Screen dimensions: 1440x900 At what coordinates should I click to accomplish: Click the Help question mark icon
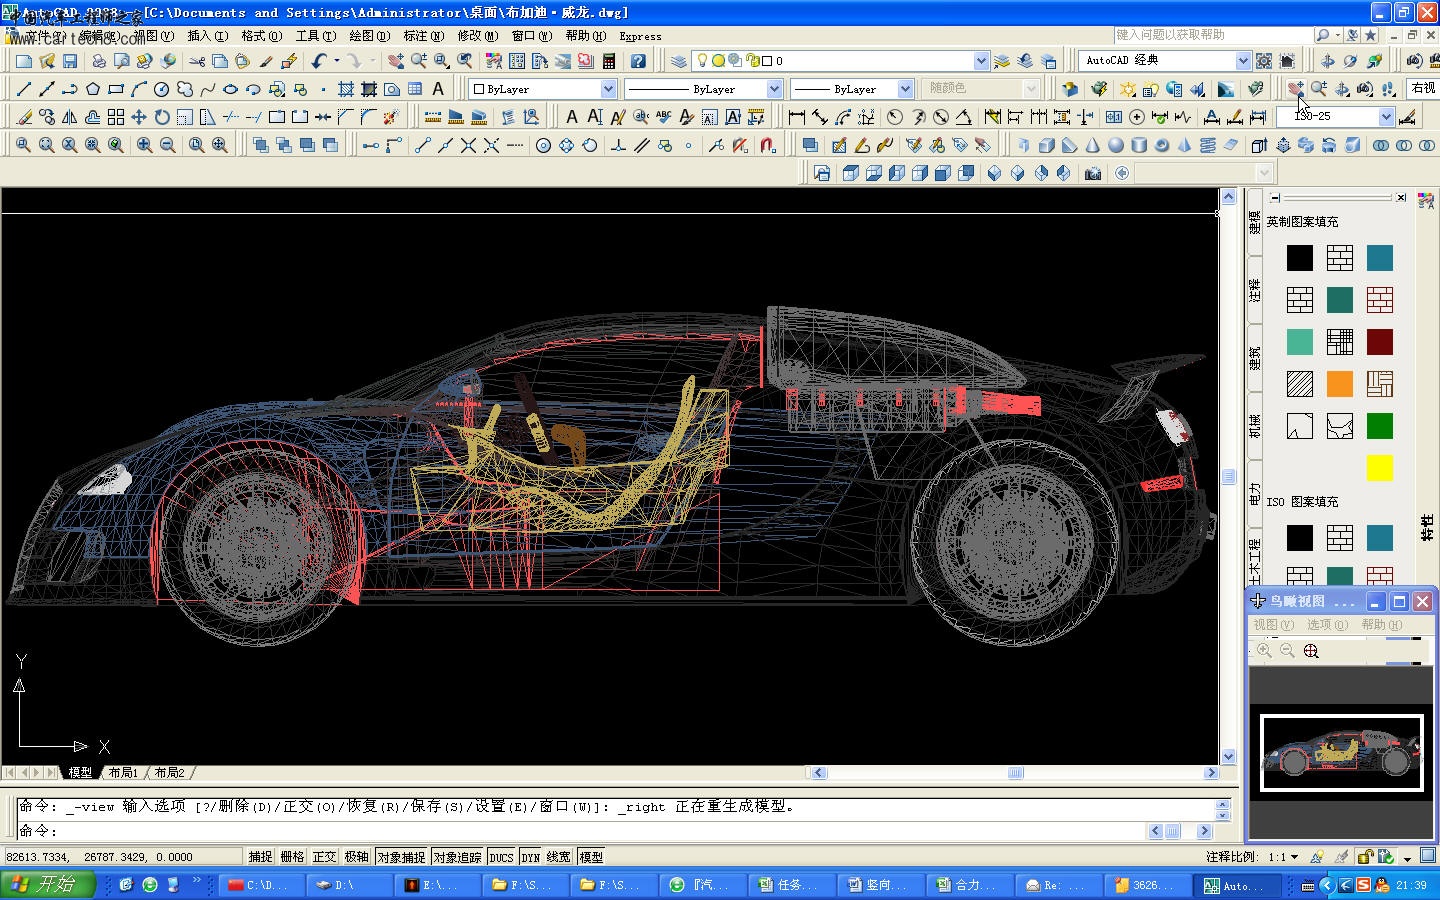click(638, 61)
